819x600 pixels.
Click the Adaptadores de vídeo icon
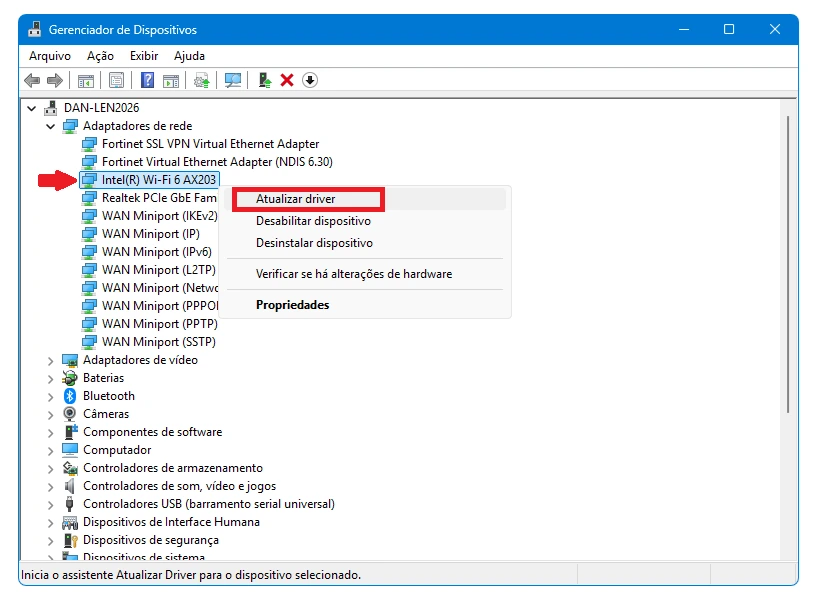click(69, 360)
